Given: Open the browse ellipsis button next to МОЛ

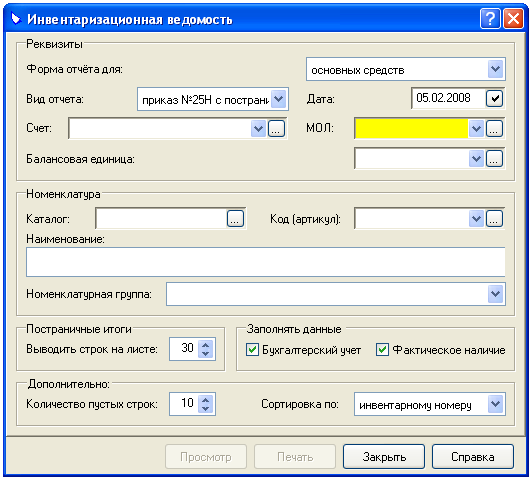Looking at the screenshot, I should tap(494, 129).
